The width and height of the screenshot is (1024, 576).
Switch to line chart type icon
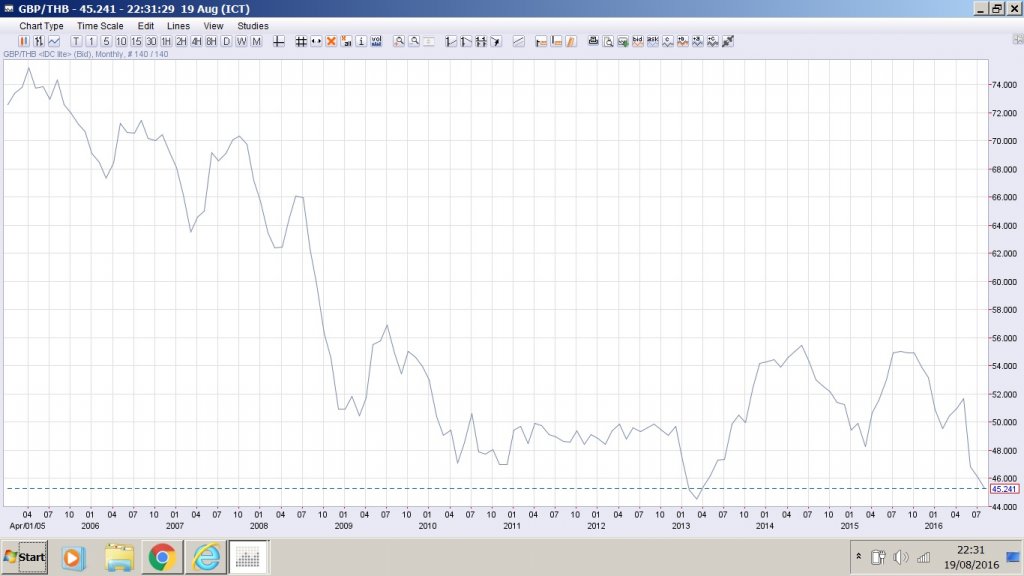click(x=54, y=41)
